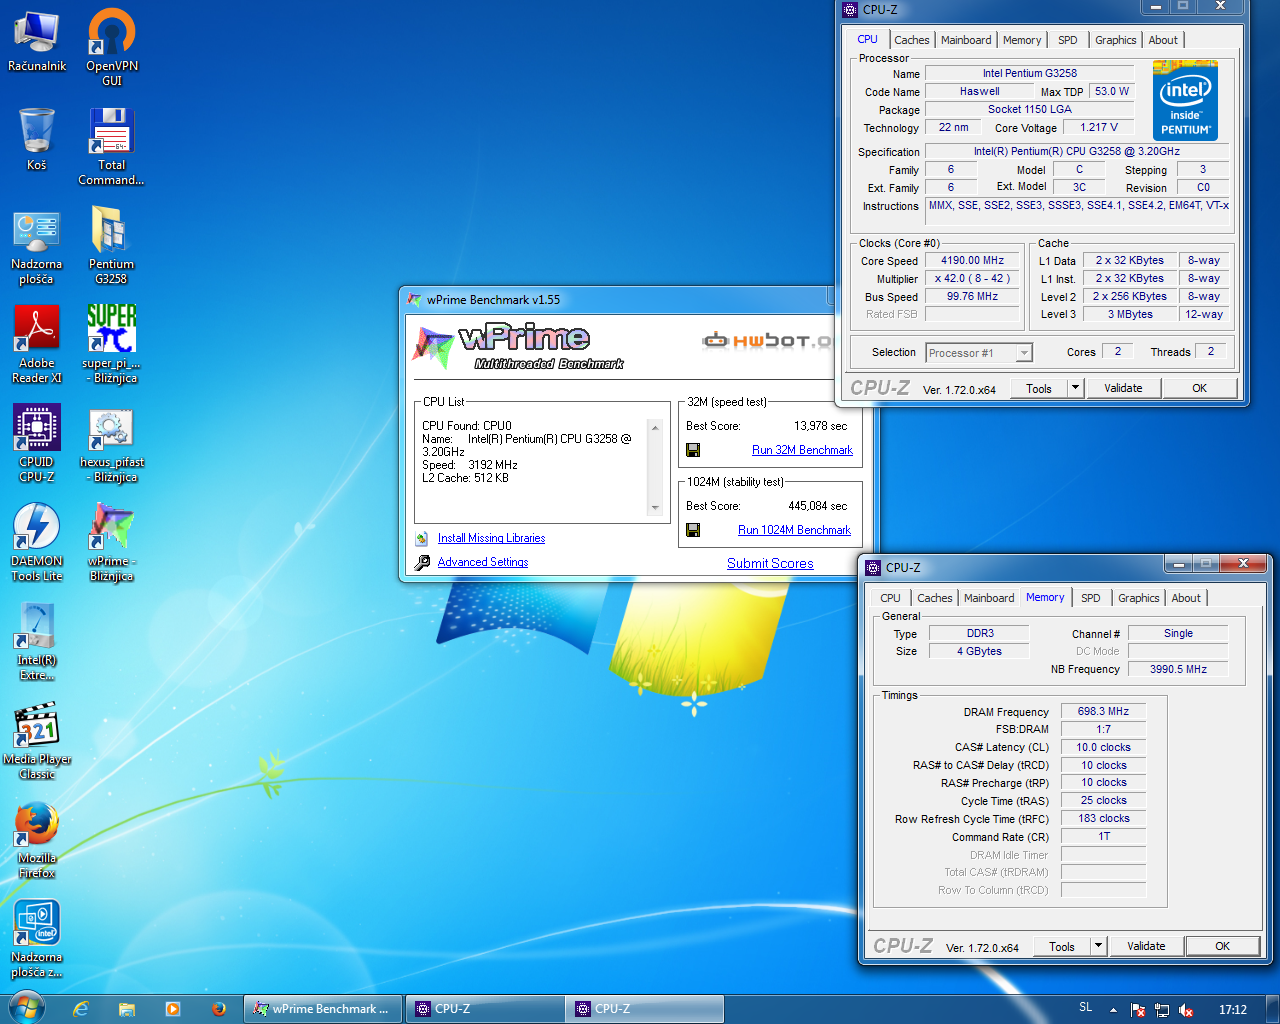The width and height of the screenshot is (1280, 1024).
Task: Select the Media Player Classic desktop icon
Action: 37,741
